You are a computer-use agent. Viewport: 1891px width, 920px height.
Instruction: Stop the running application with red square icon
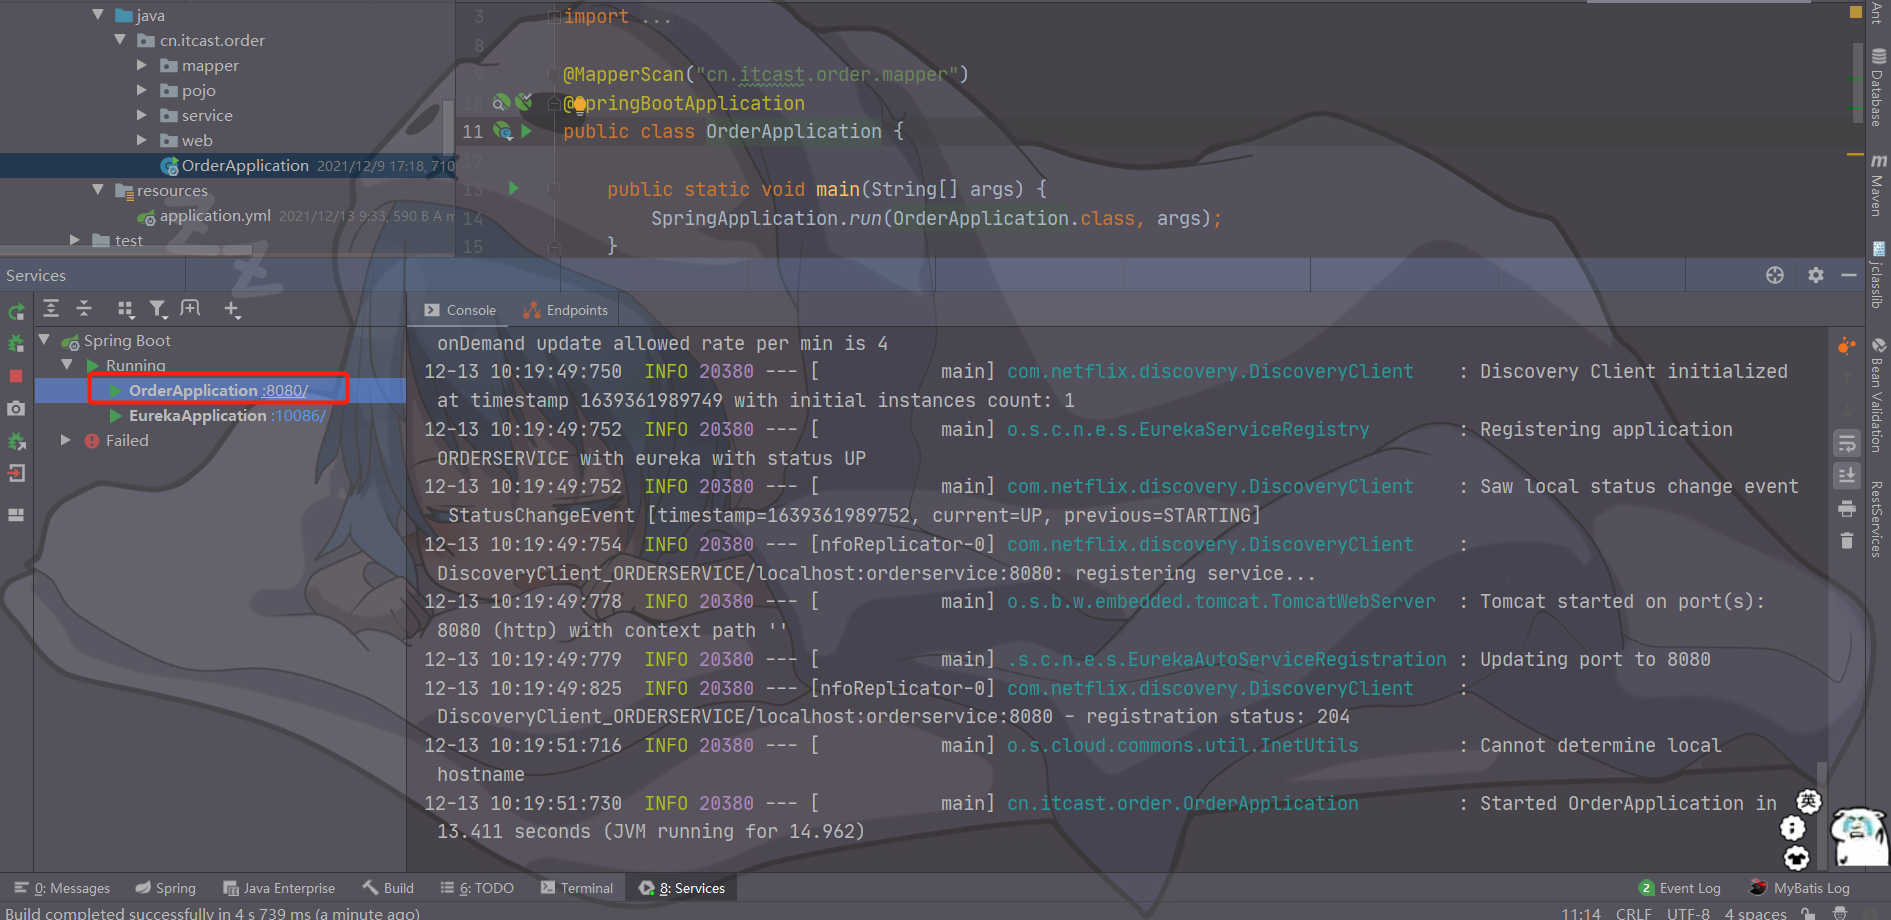(x=15, y=375)
